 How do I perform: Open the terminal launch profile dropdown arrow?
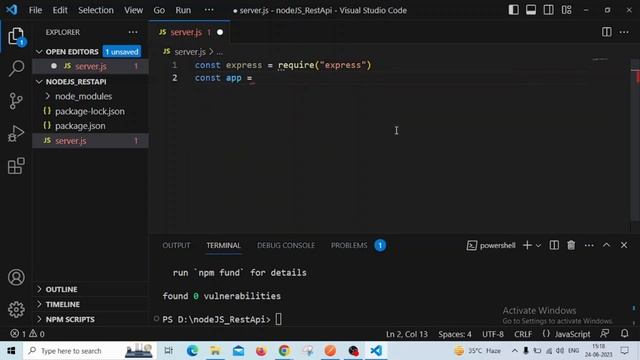[538, 246]
